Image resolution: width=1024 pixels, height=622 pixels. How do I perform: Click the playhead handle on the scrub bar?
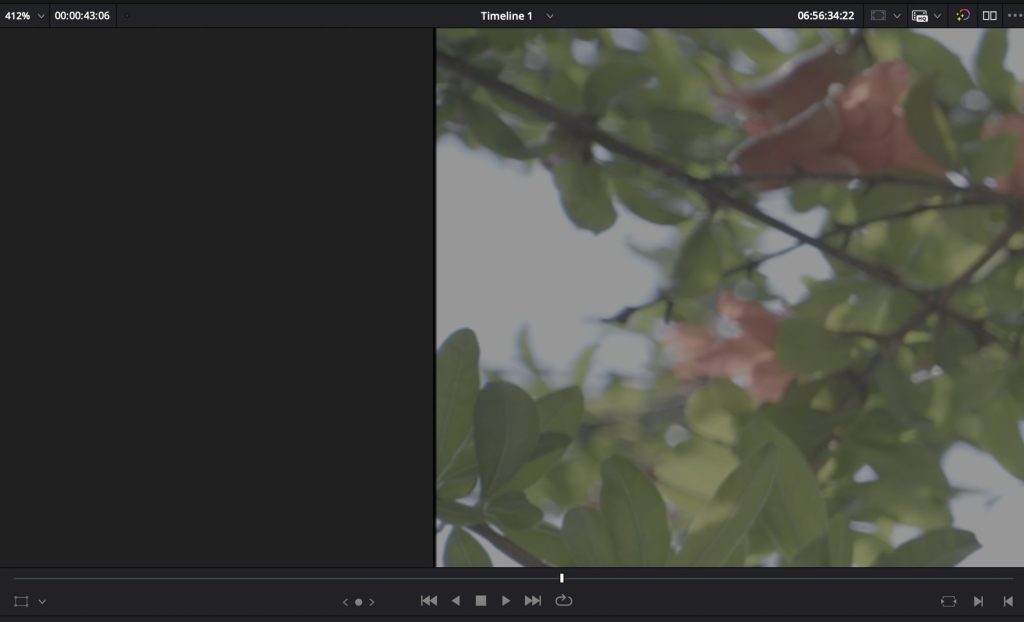tap(562, 578)
